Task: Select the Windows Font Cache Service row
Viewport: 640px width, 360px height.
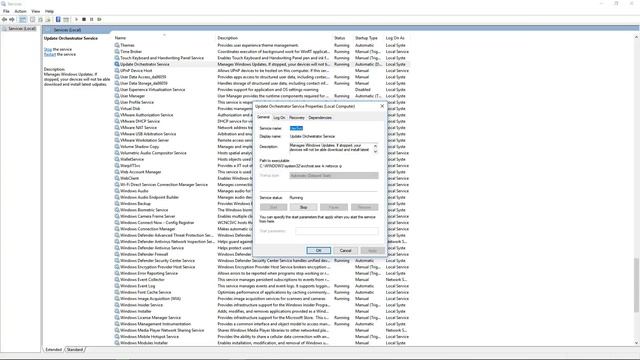Action: (262, 292)
